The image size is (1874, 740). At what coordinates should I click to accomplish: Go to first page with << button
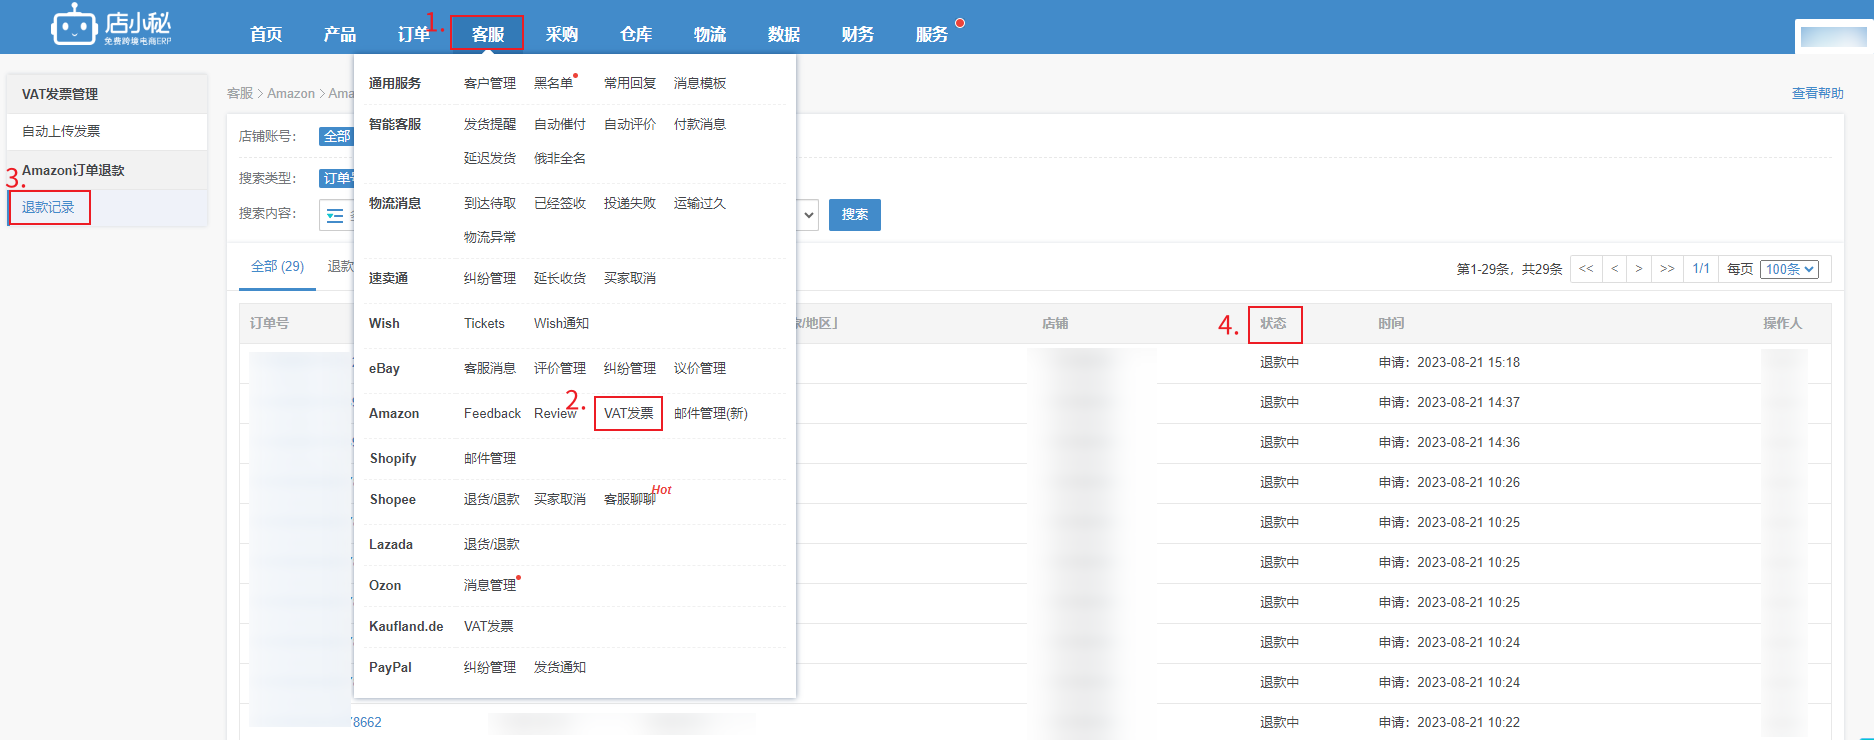coord(1586,269)
